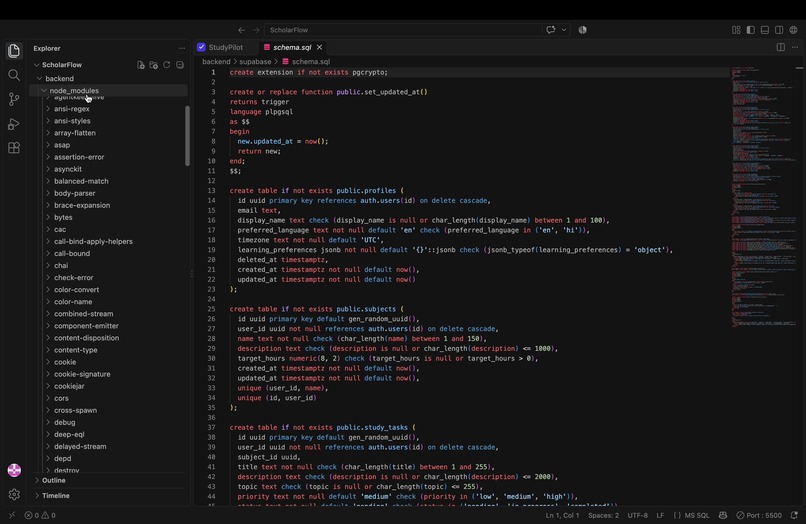
Task: Select the delayed-stream folder
Action: click(x=80, y=446)
